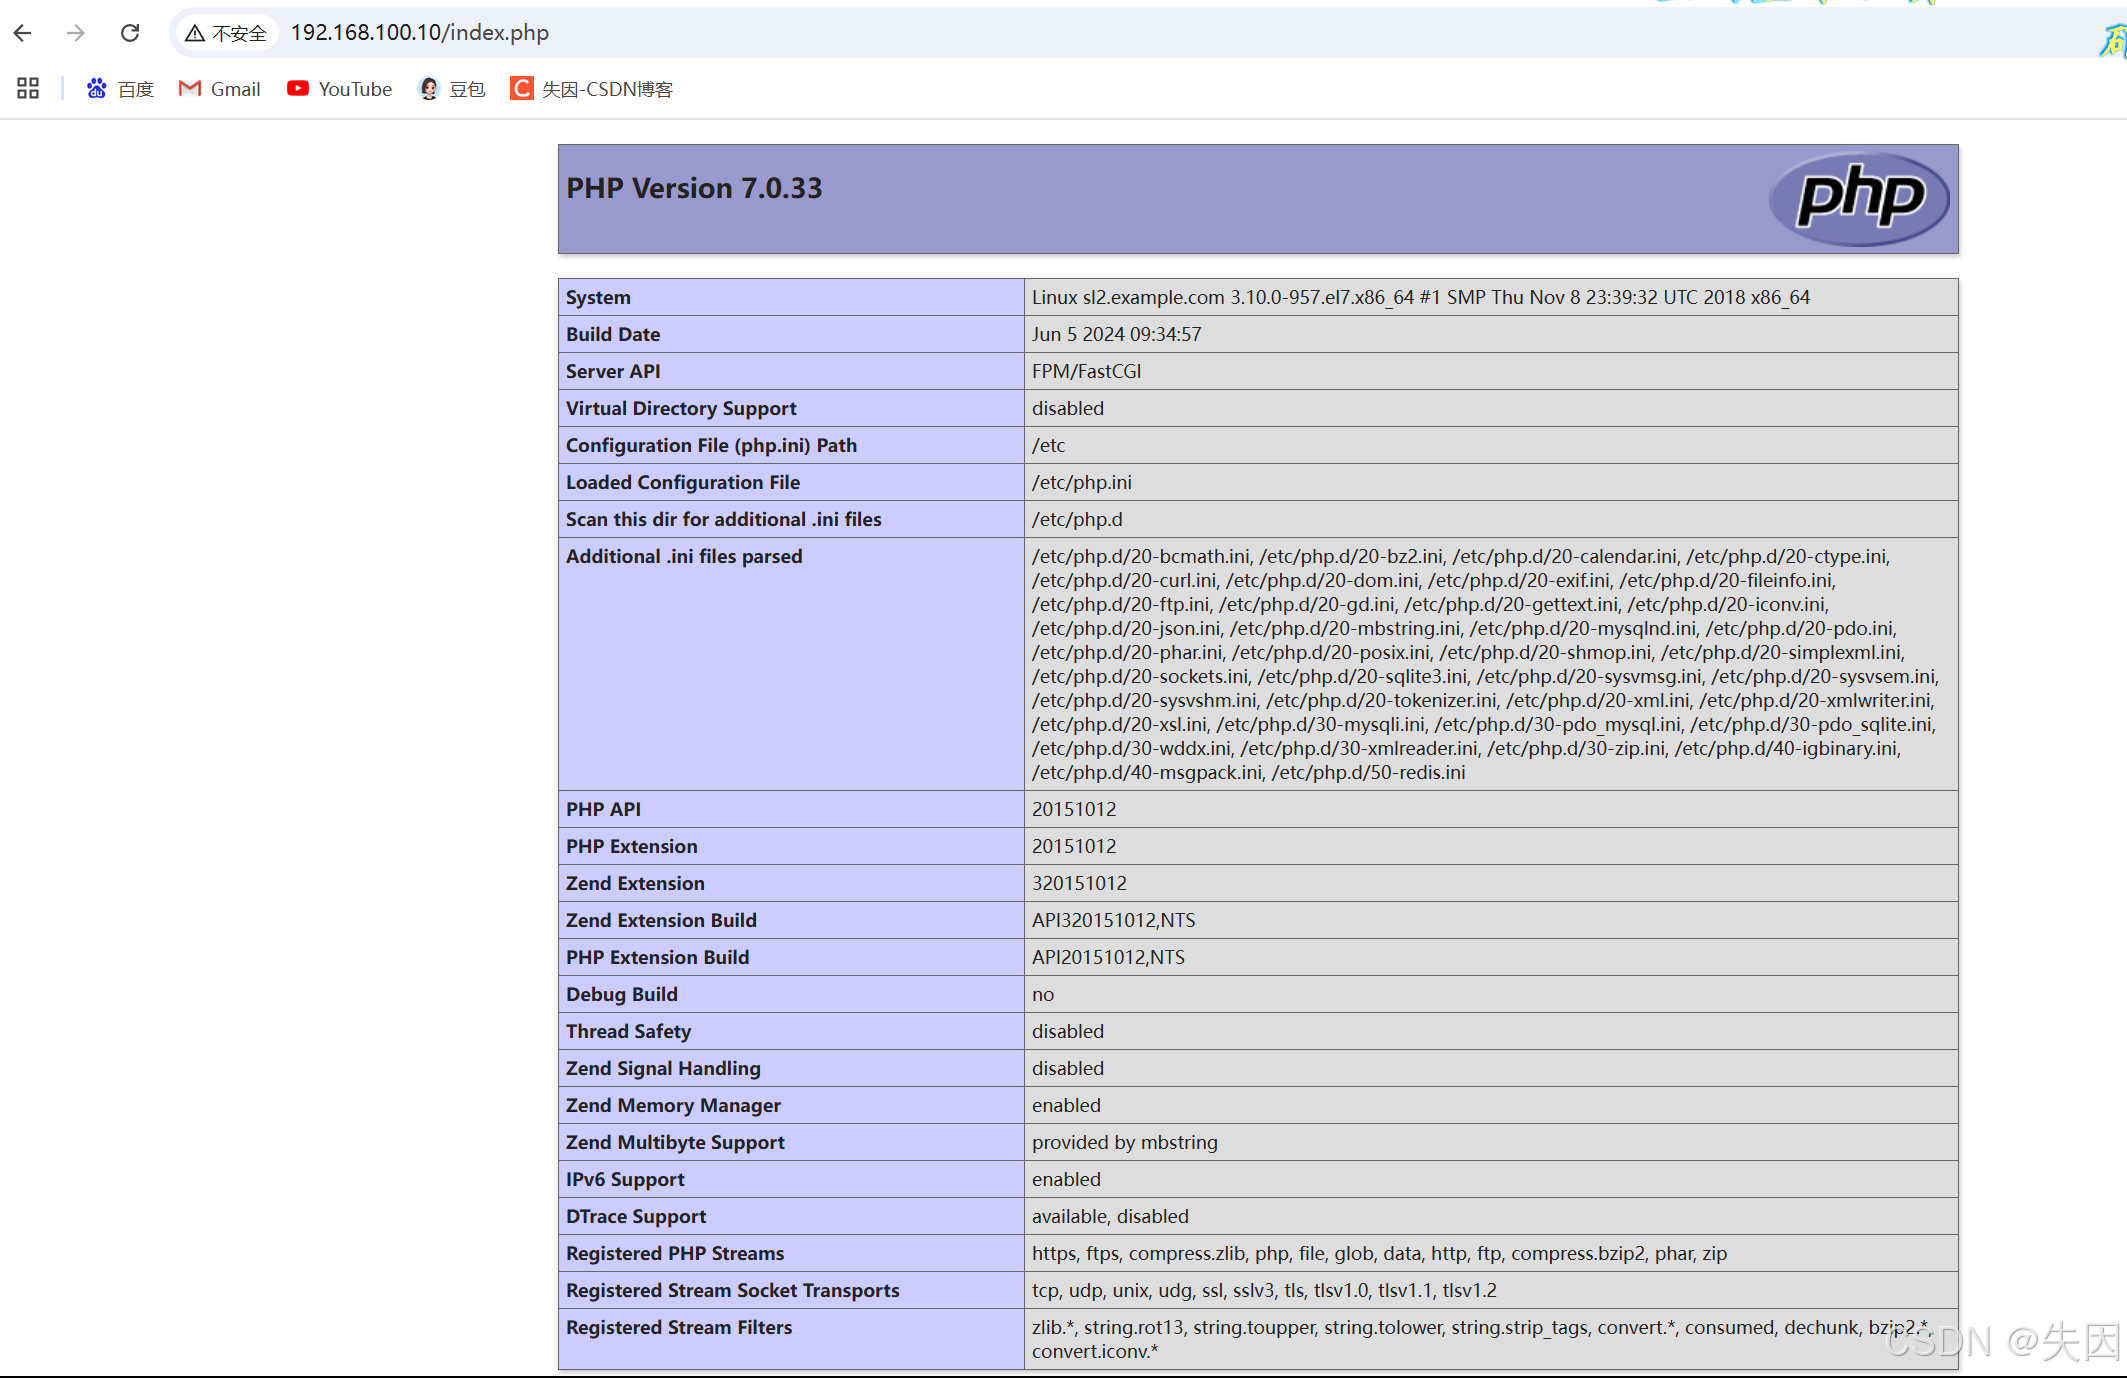Click Additional .ini files parsed label
Screen dimensions: 2127x1378
tap(684, 556)
